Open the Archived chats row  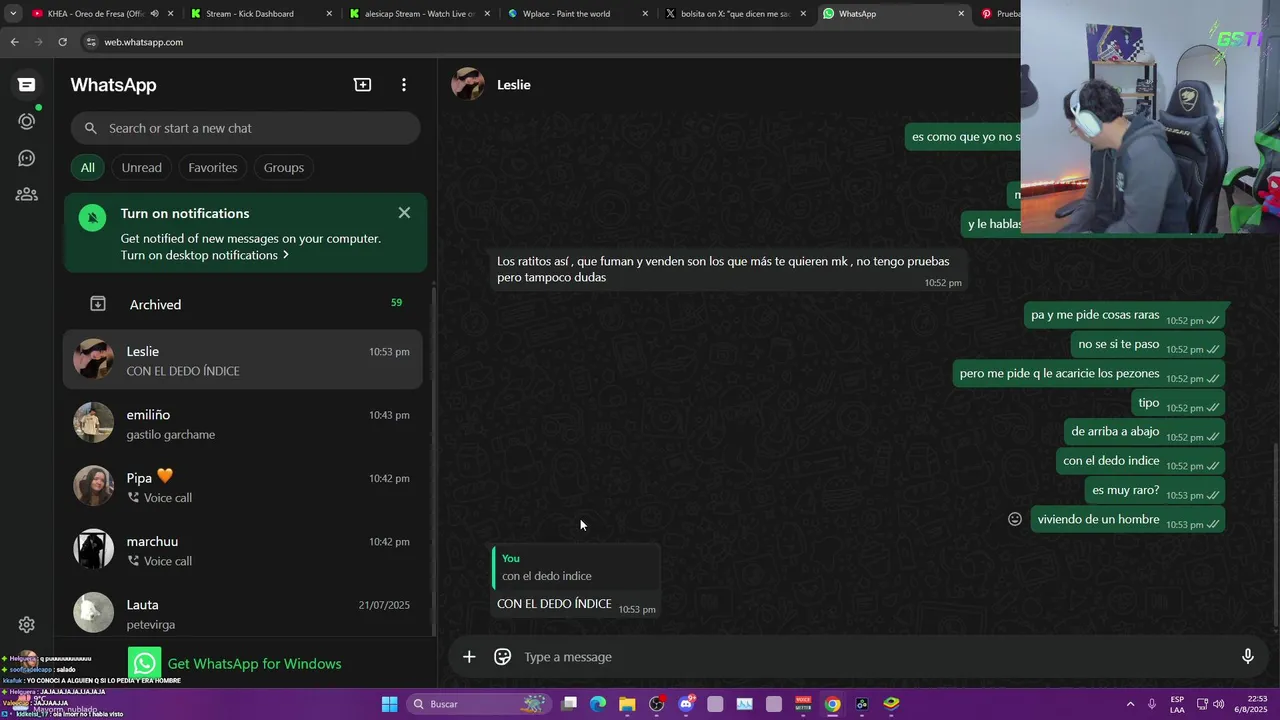[x=245, y=304]
